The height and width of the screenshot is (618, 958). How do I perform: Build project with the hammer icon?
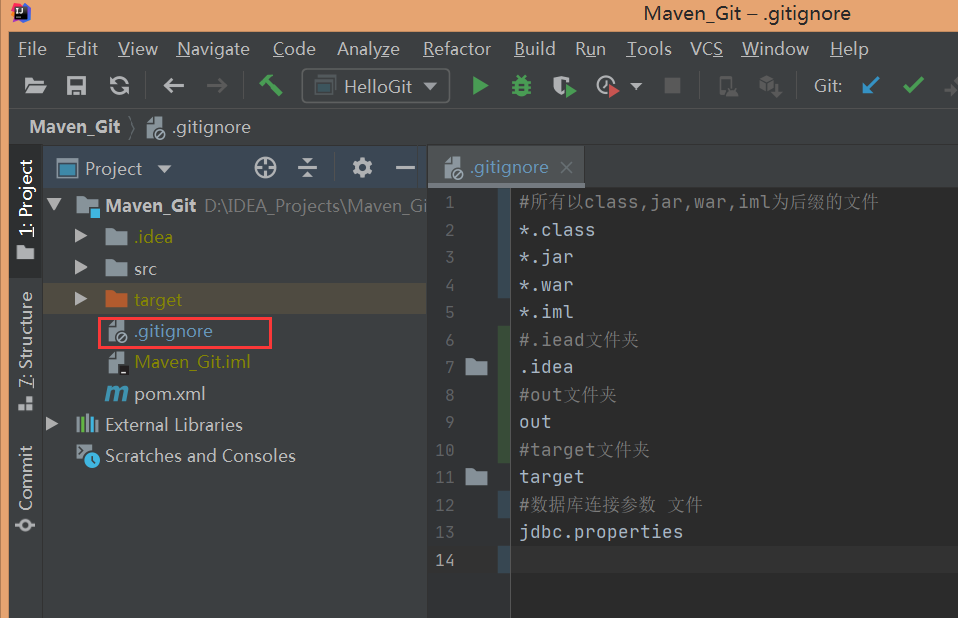[271, 85]
